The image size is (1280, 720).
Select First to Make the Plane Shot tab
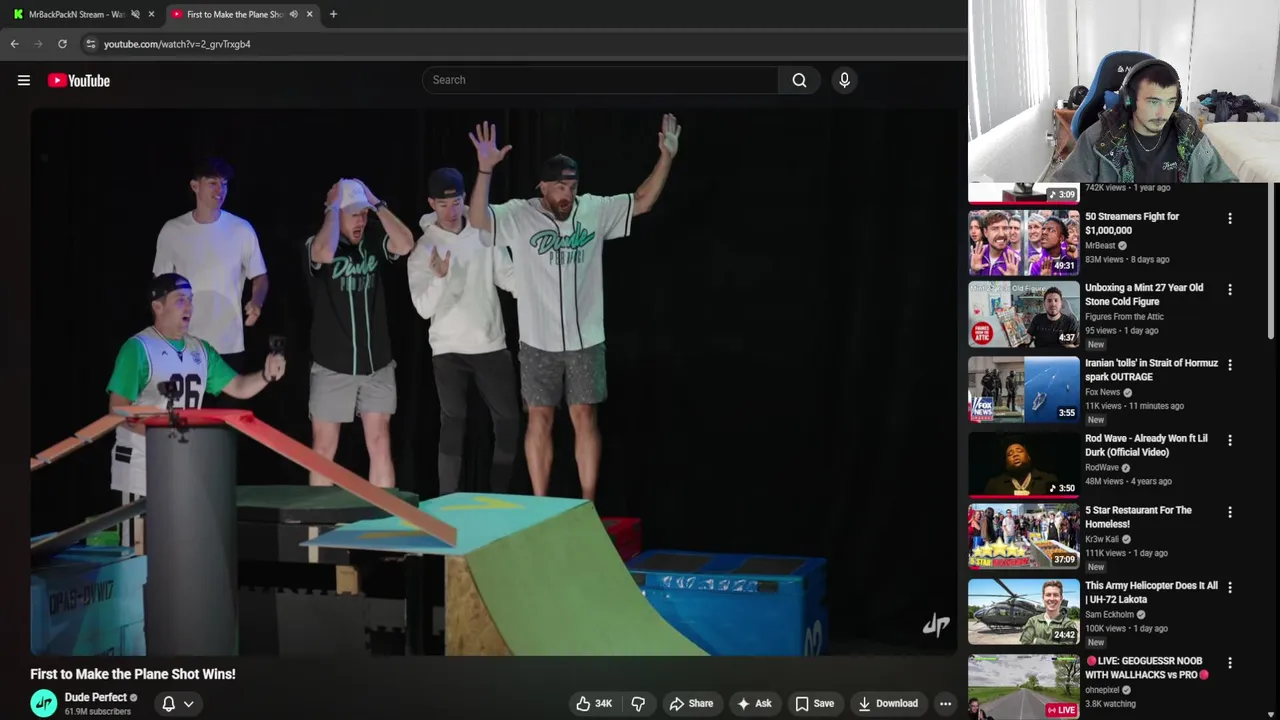tap(235, 14)
